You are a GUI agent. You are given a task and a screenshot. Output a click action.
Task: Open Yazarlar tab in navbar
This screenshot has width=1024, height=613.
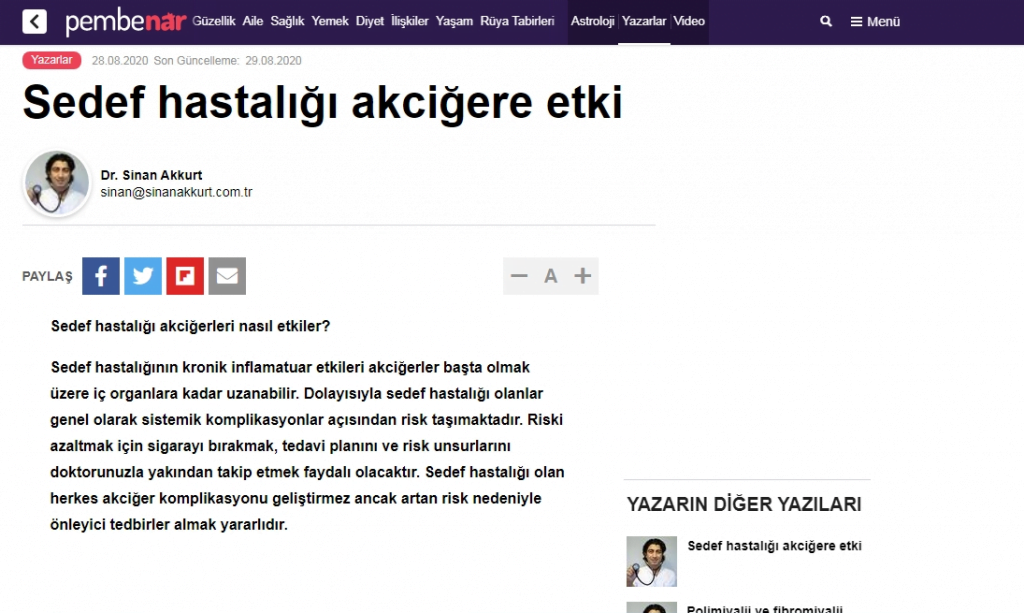(644, 21)
